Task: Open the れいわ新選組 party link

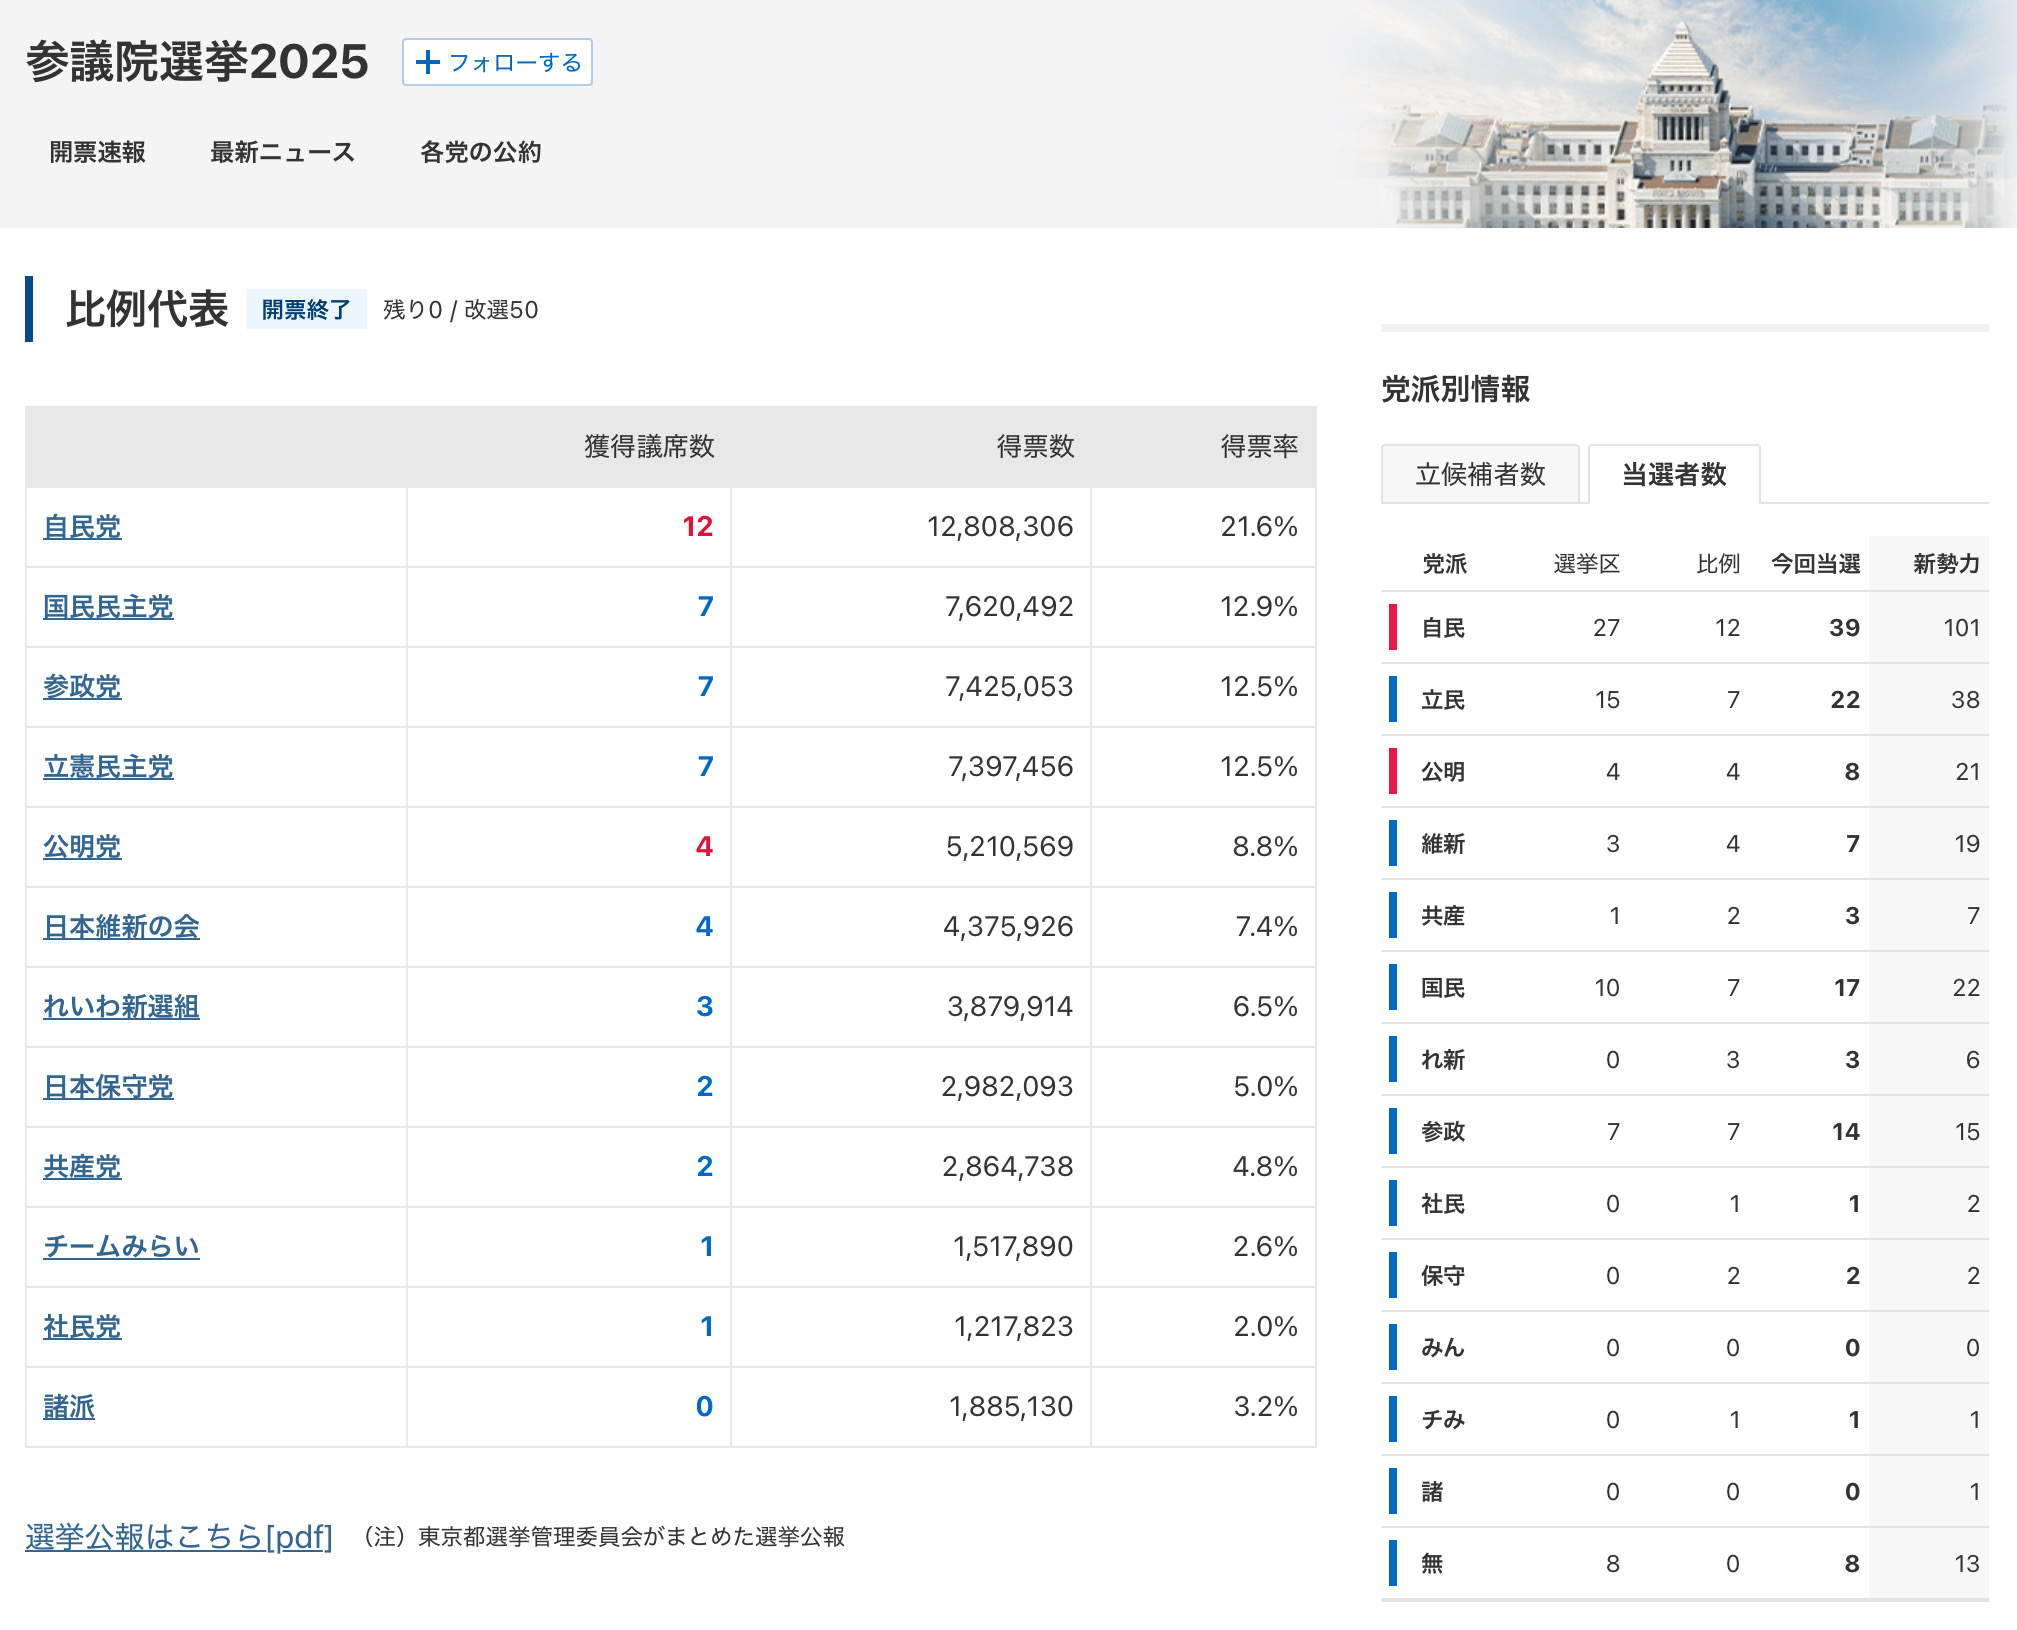Action: (x=121, y=1007)
